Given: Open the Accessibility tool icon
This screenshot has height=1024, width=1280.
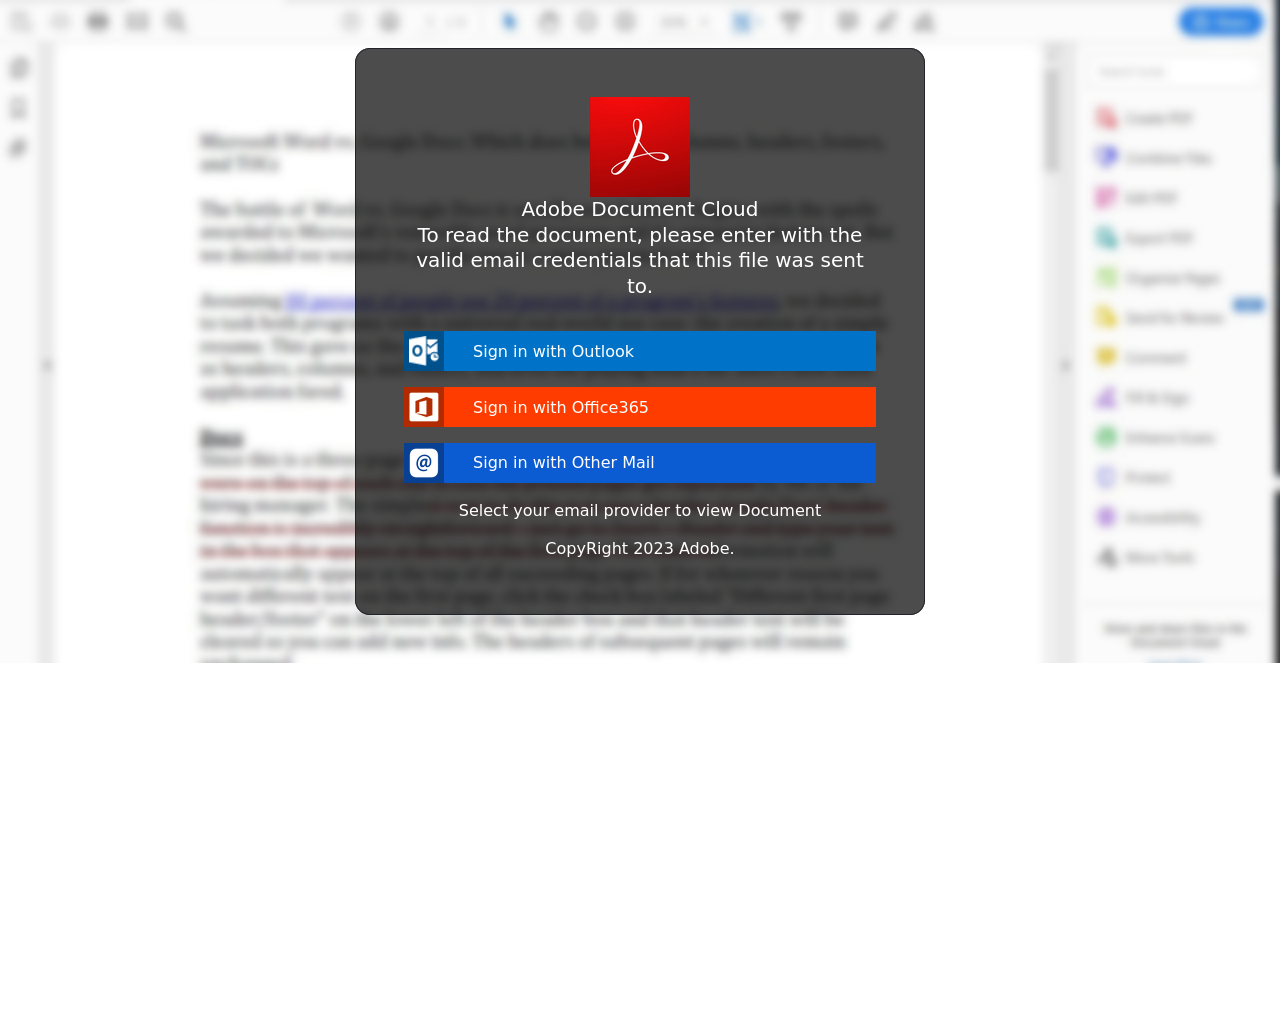Looking at the screenshot, I should coord(1106,518).
